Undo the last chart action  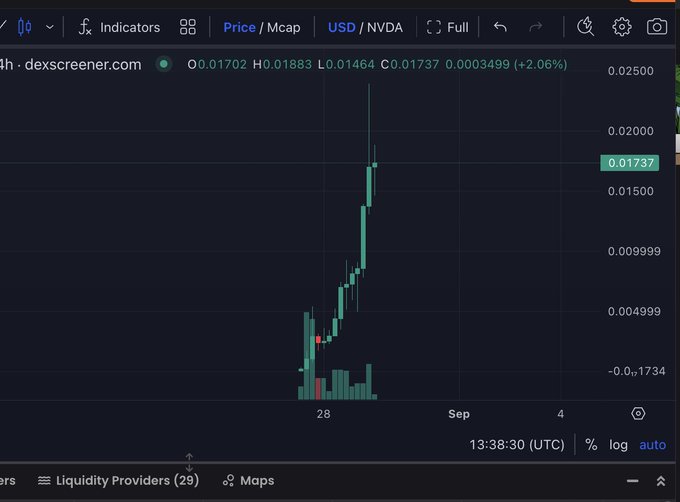[x=500, y=27]
